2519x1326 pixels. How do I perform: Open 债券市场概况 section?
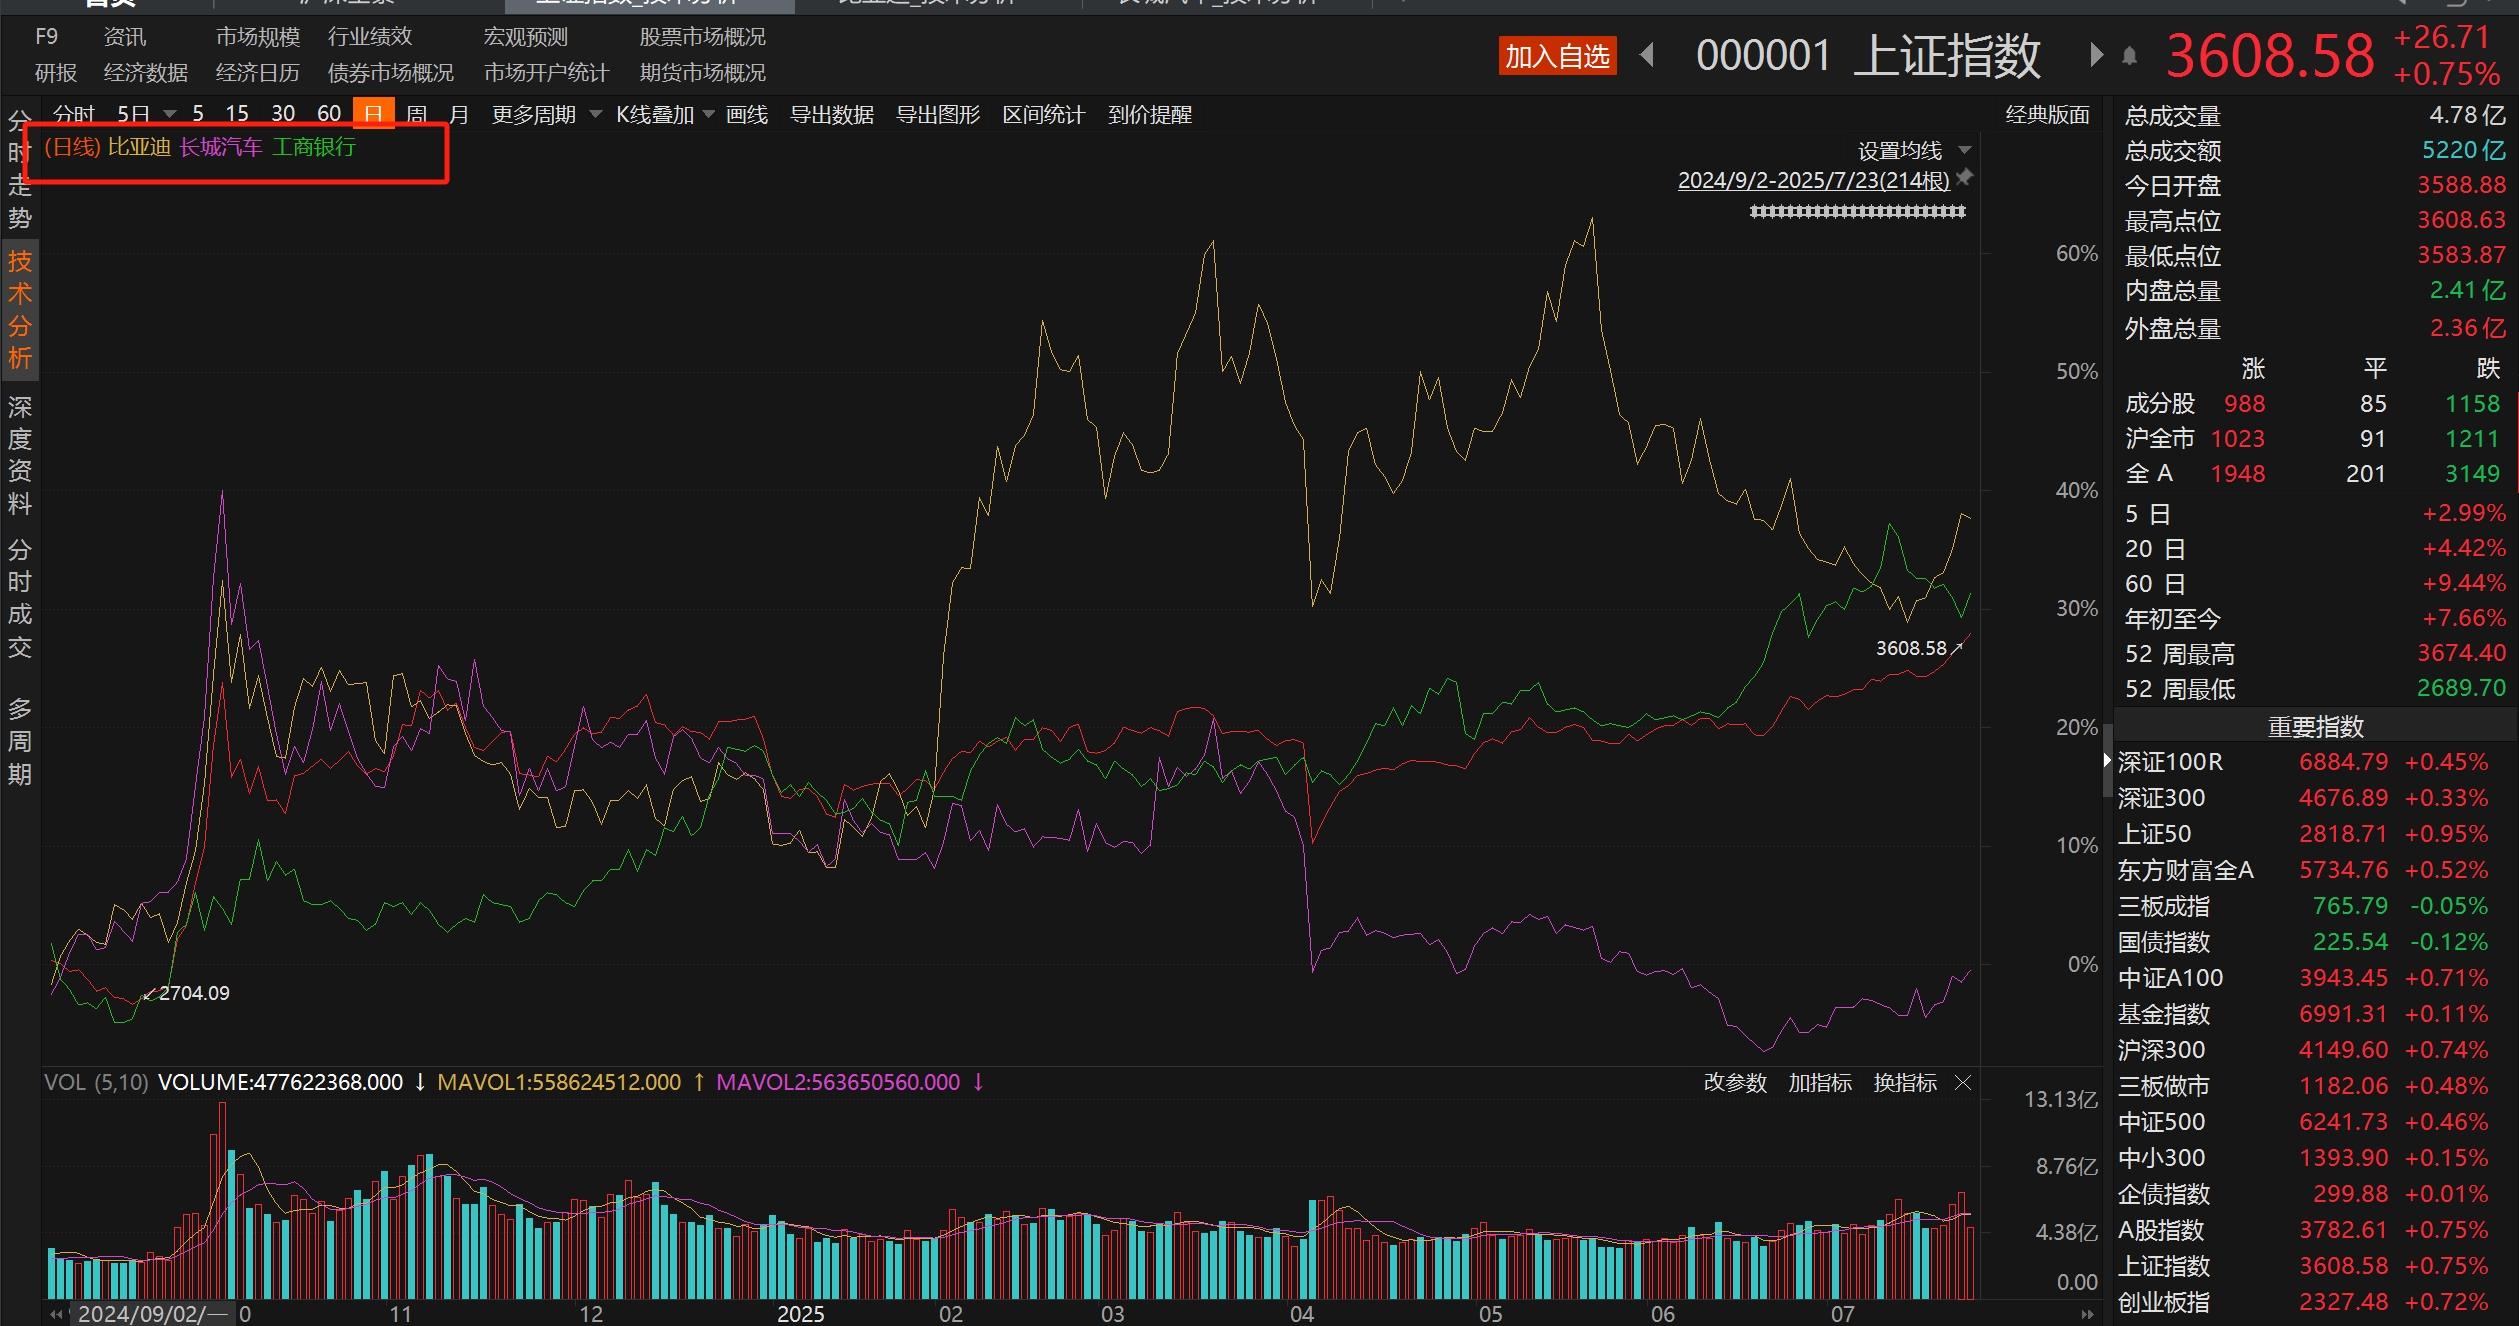click(x=391, y=73)
